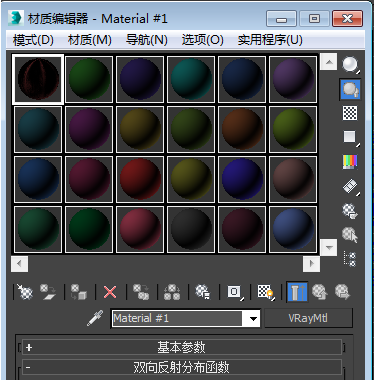Open the 实用程序(U) menu
Image resolution: width=374 pixels, height=380 pixels.
click(270, 40)
